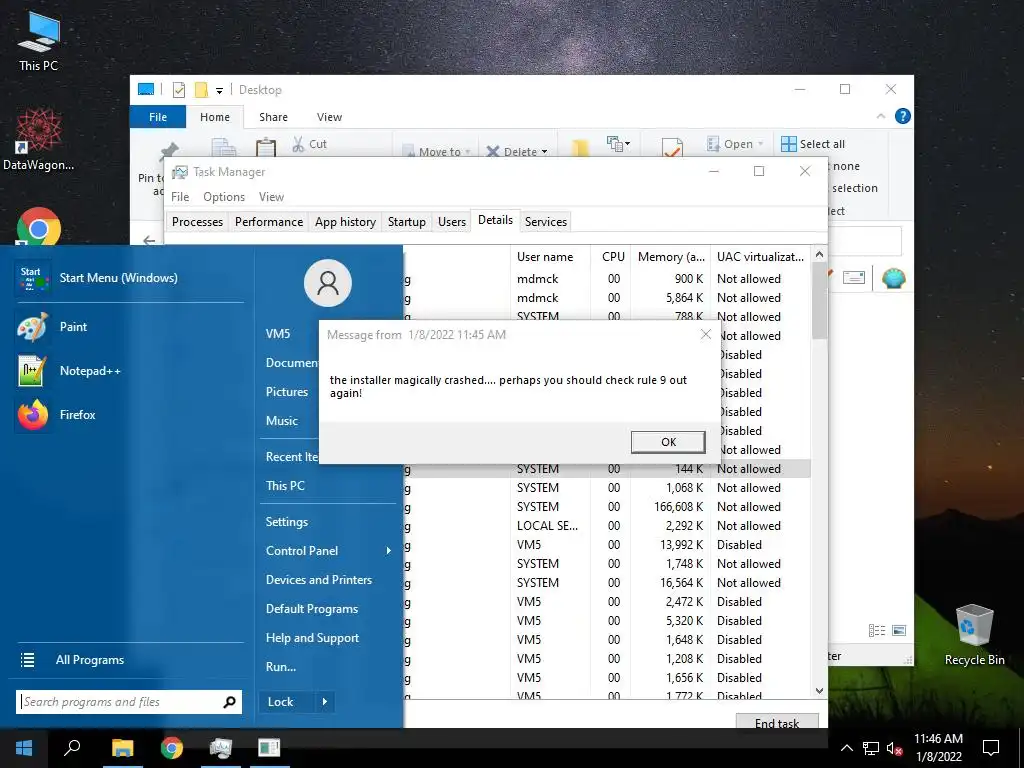Image resolution: width=1024 pixels, height=768 pixels.
Task: Switch to Explorer View ribbon tab
Action: pyautogui.click(x=329, y=117)
